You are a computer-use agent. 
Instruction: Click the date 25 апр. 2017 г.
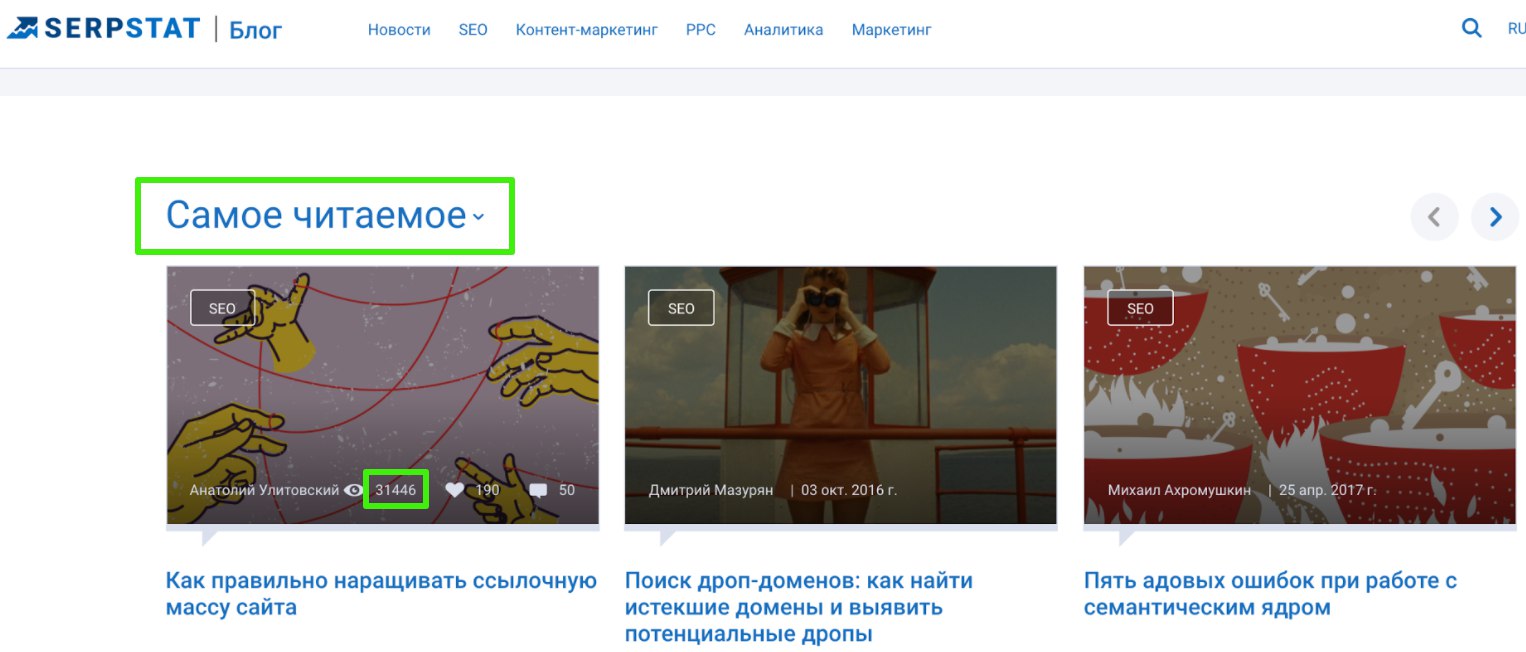(1328, 490)
